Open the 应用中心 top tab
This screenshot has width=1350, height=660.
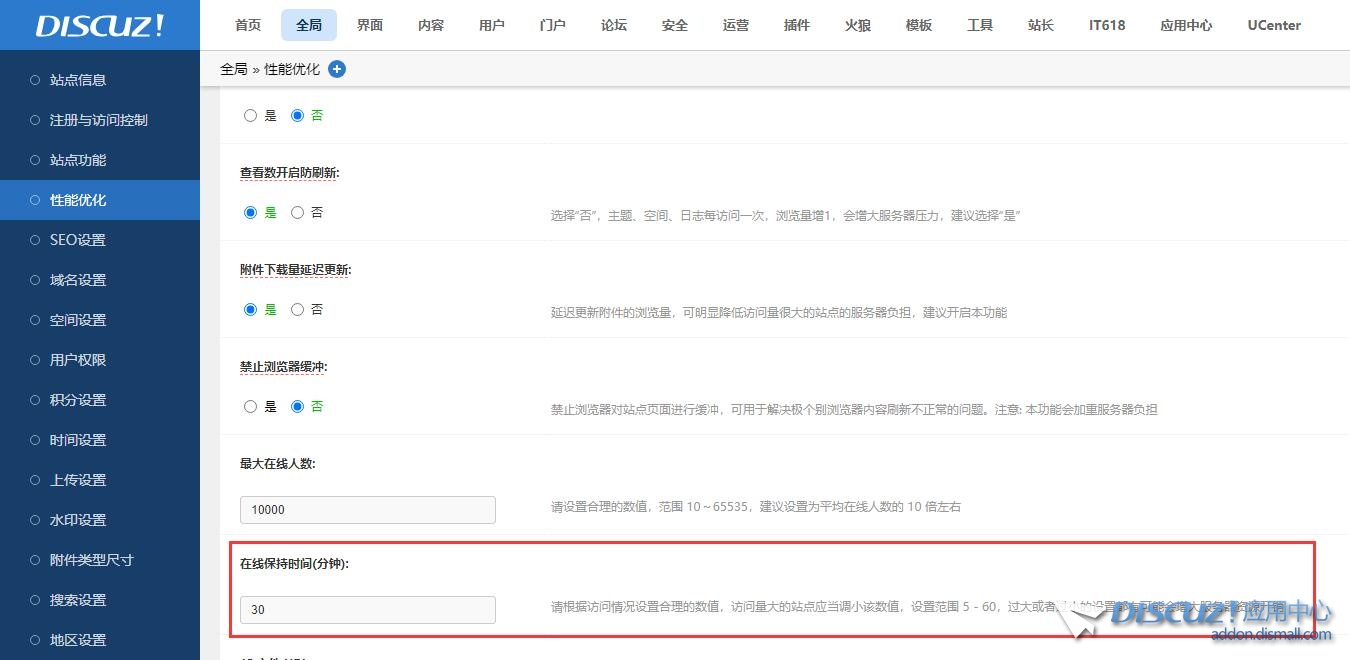(1186, 25)
